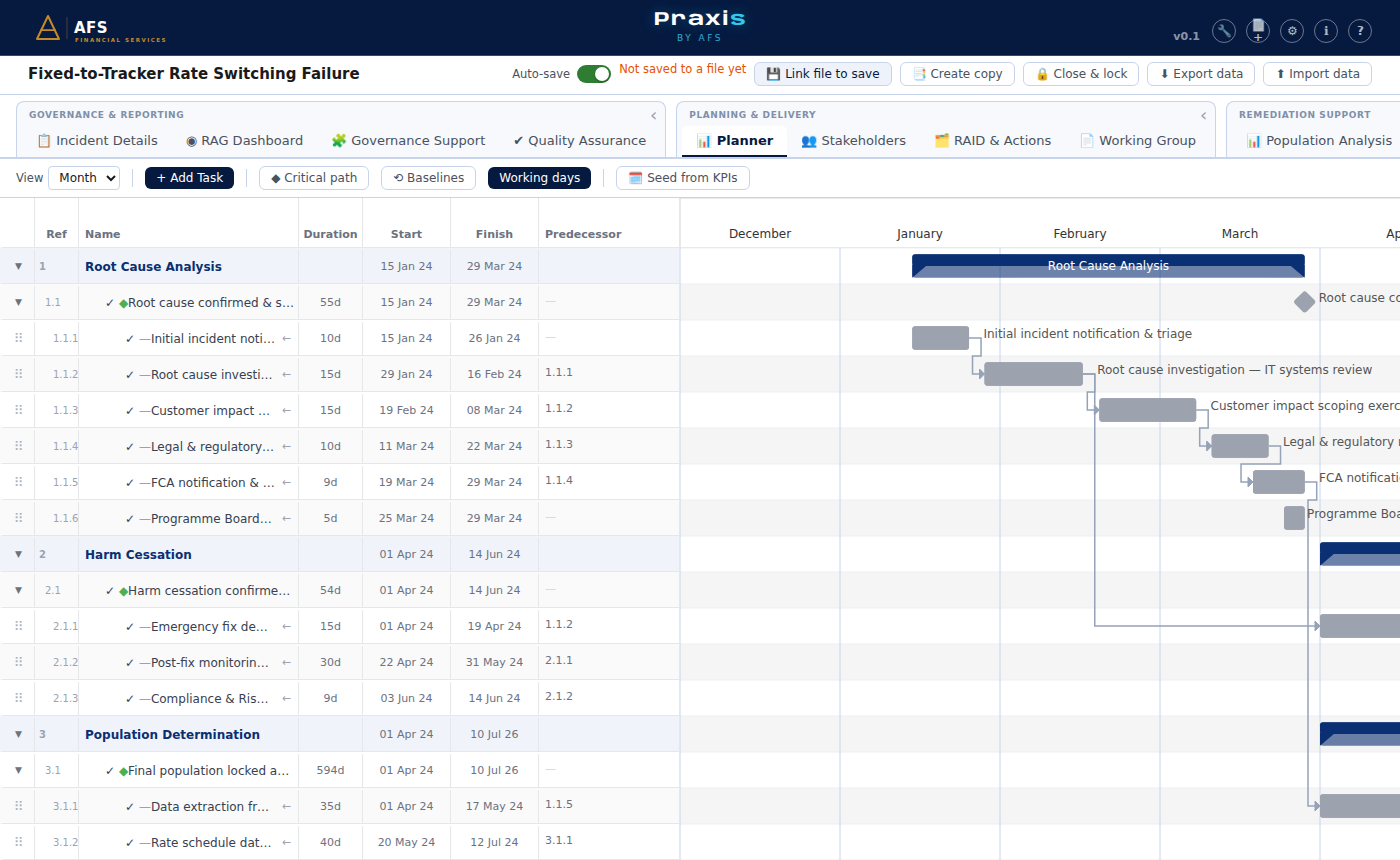Click Close & lock button
The width and height of the screenshot is (1400, 860).
(1081, 74)
